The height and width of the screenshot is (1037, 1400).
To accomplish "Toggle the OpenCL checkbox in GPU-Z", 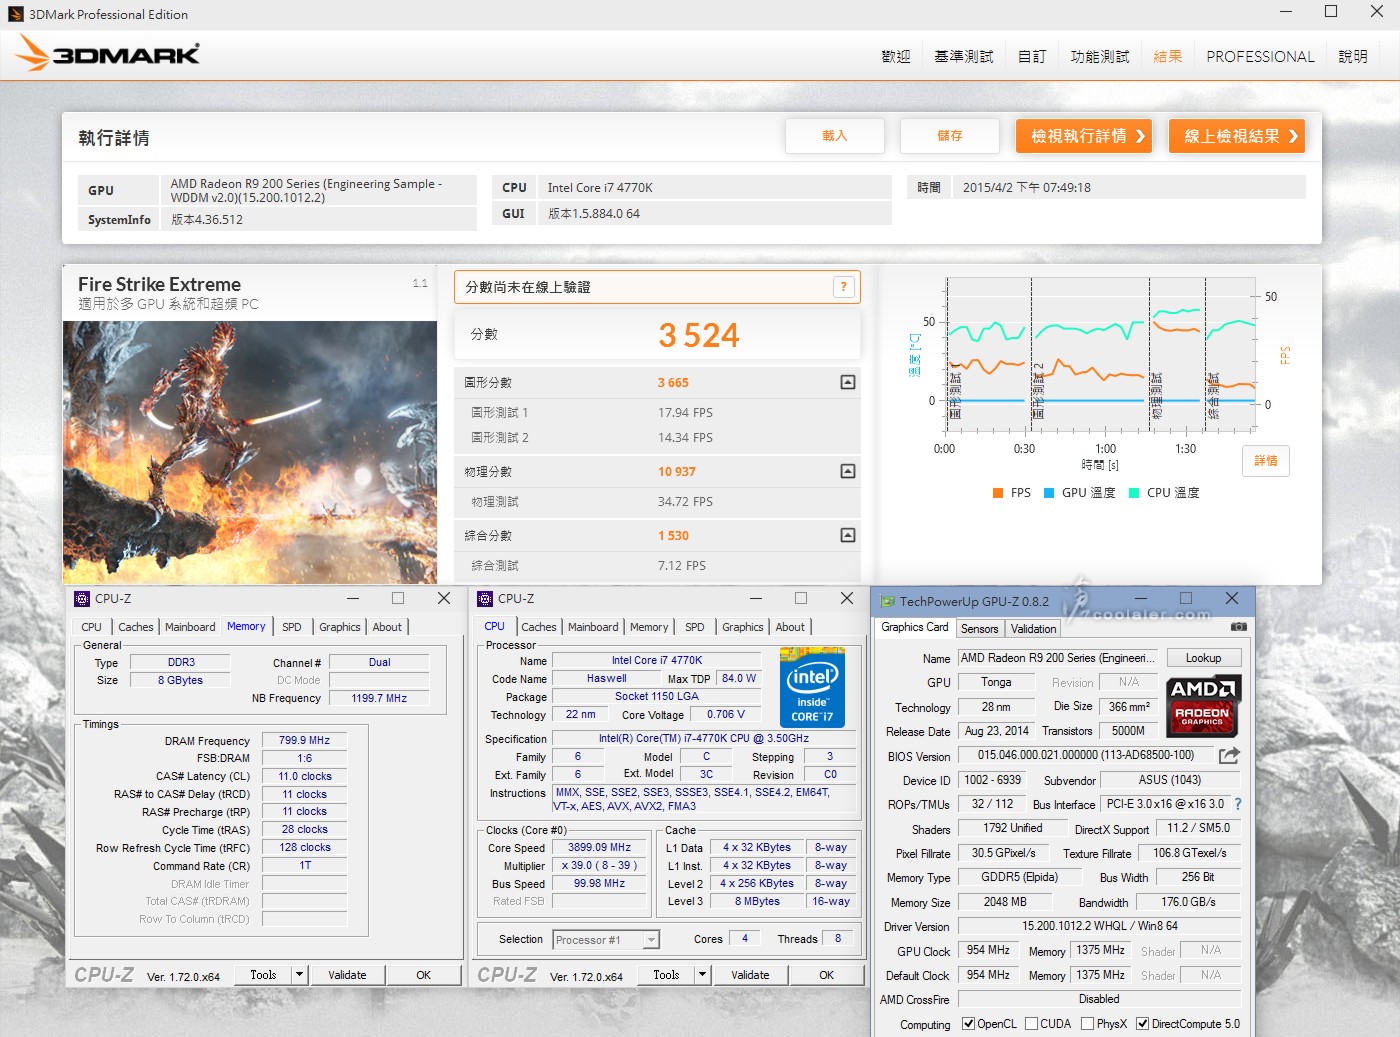I will [968, 1024].
